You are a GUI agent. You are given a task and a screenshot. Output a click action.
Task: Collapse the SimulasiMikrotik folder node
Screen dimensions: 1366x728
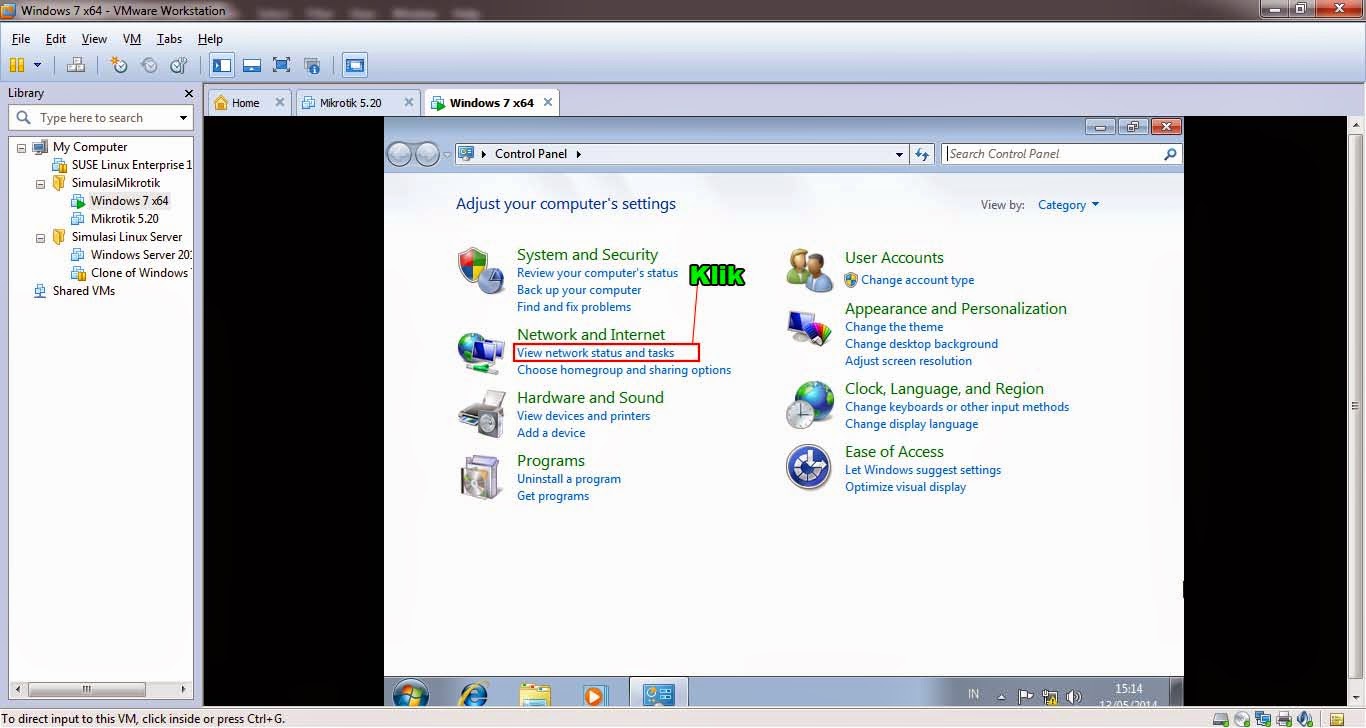point(41,183)
